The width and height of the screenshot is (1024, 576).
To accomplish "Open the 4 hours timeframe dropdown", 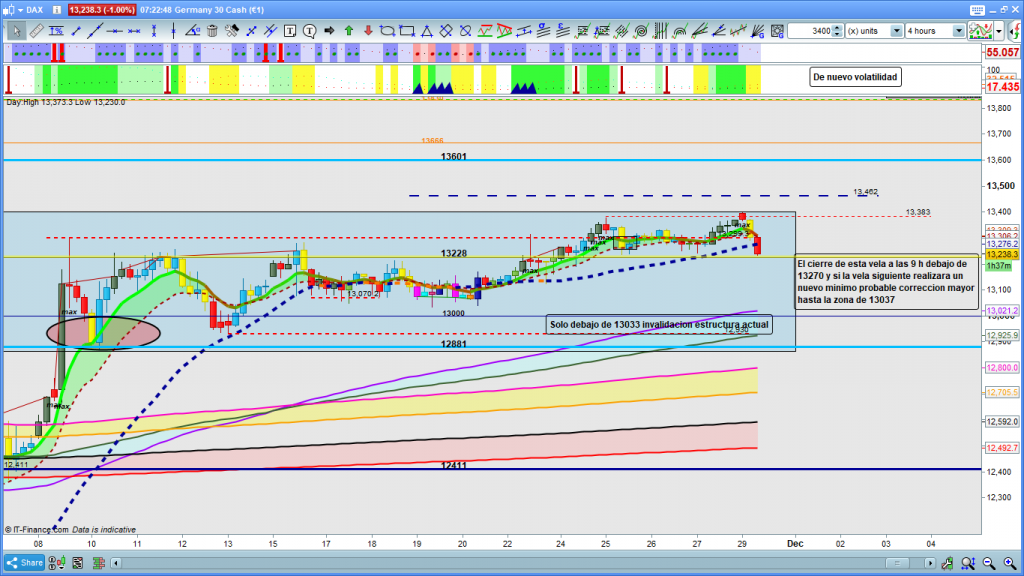I will coord(958,31).
